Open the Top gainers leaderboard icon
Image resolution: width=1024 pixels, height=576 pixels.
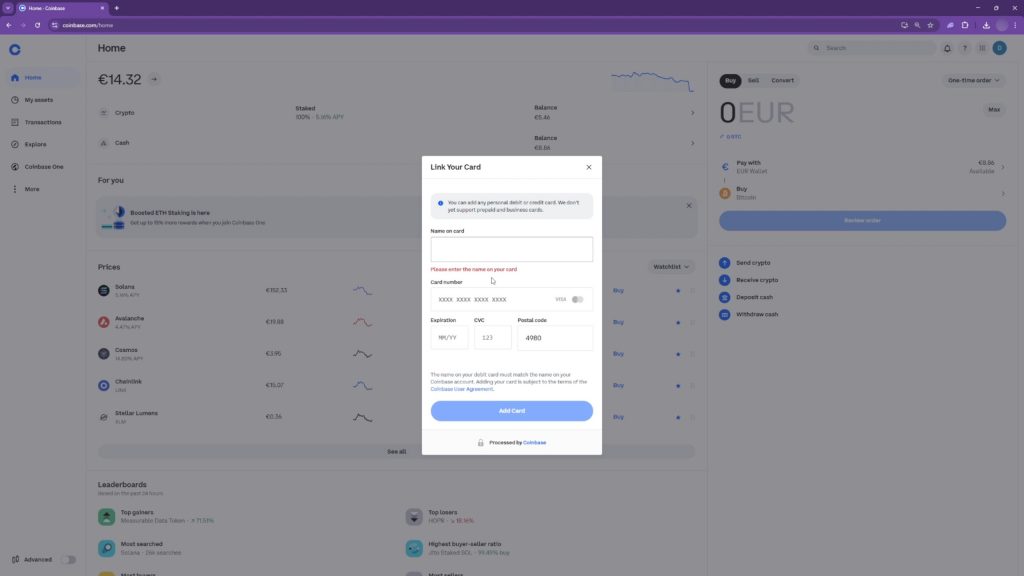tap(106, 517)
